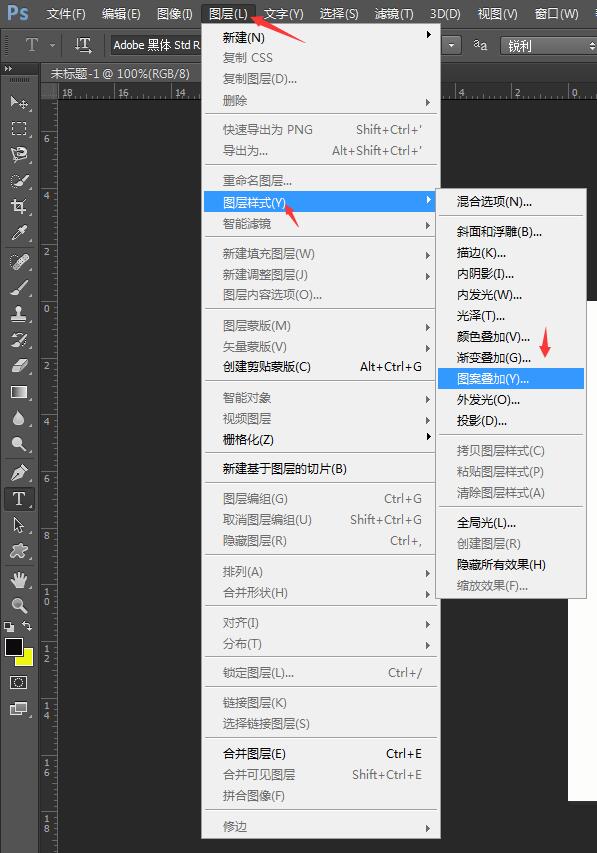
Task: Choose 图案叠加(Y)... from layer style submenu
Action: coord(510,379)
